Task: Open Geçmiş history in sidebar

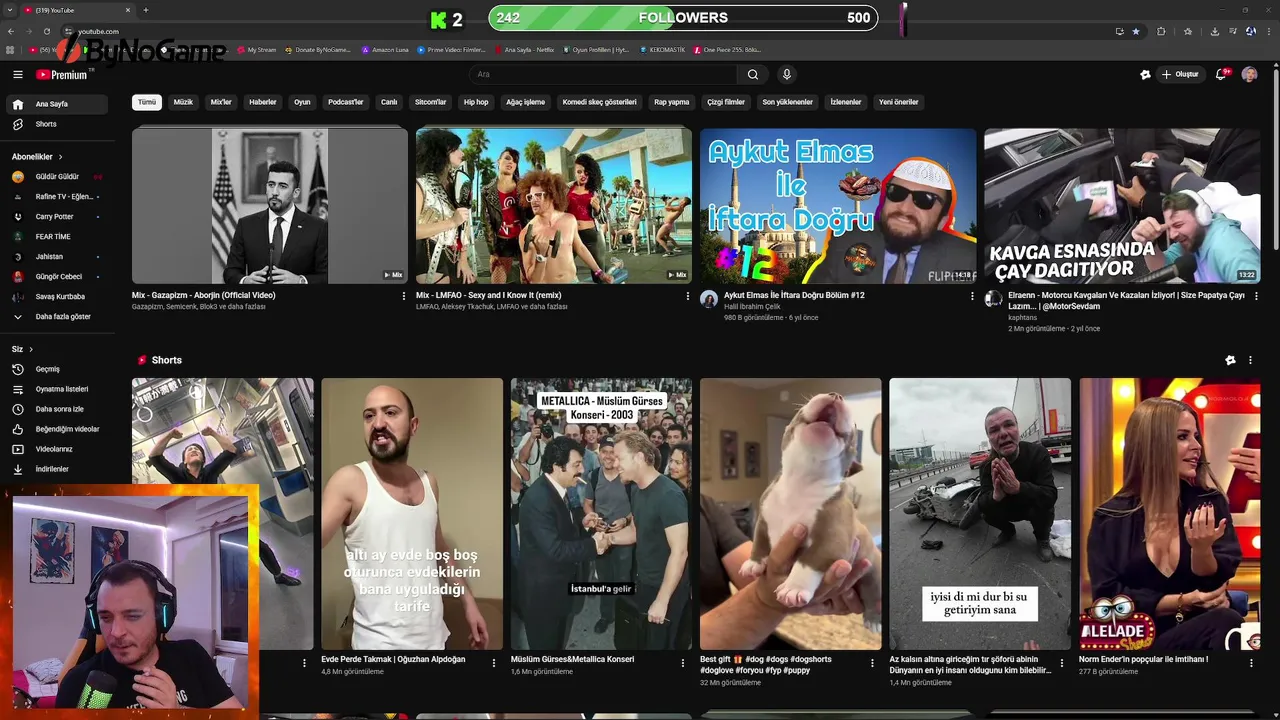Action: click(58, 369)
